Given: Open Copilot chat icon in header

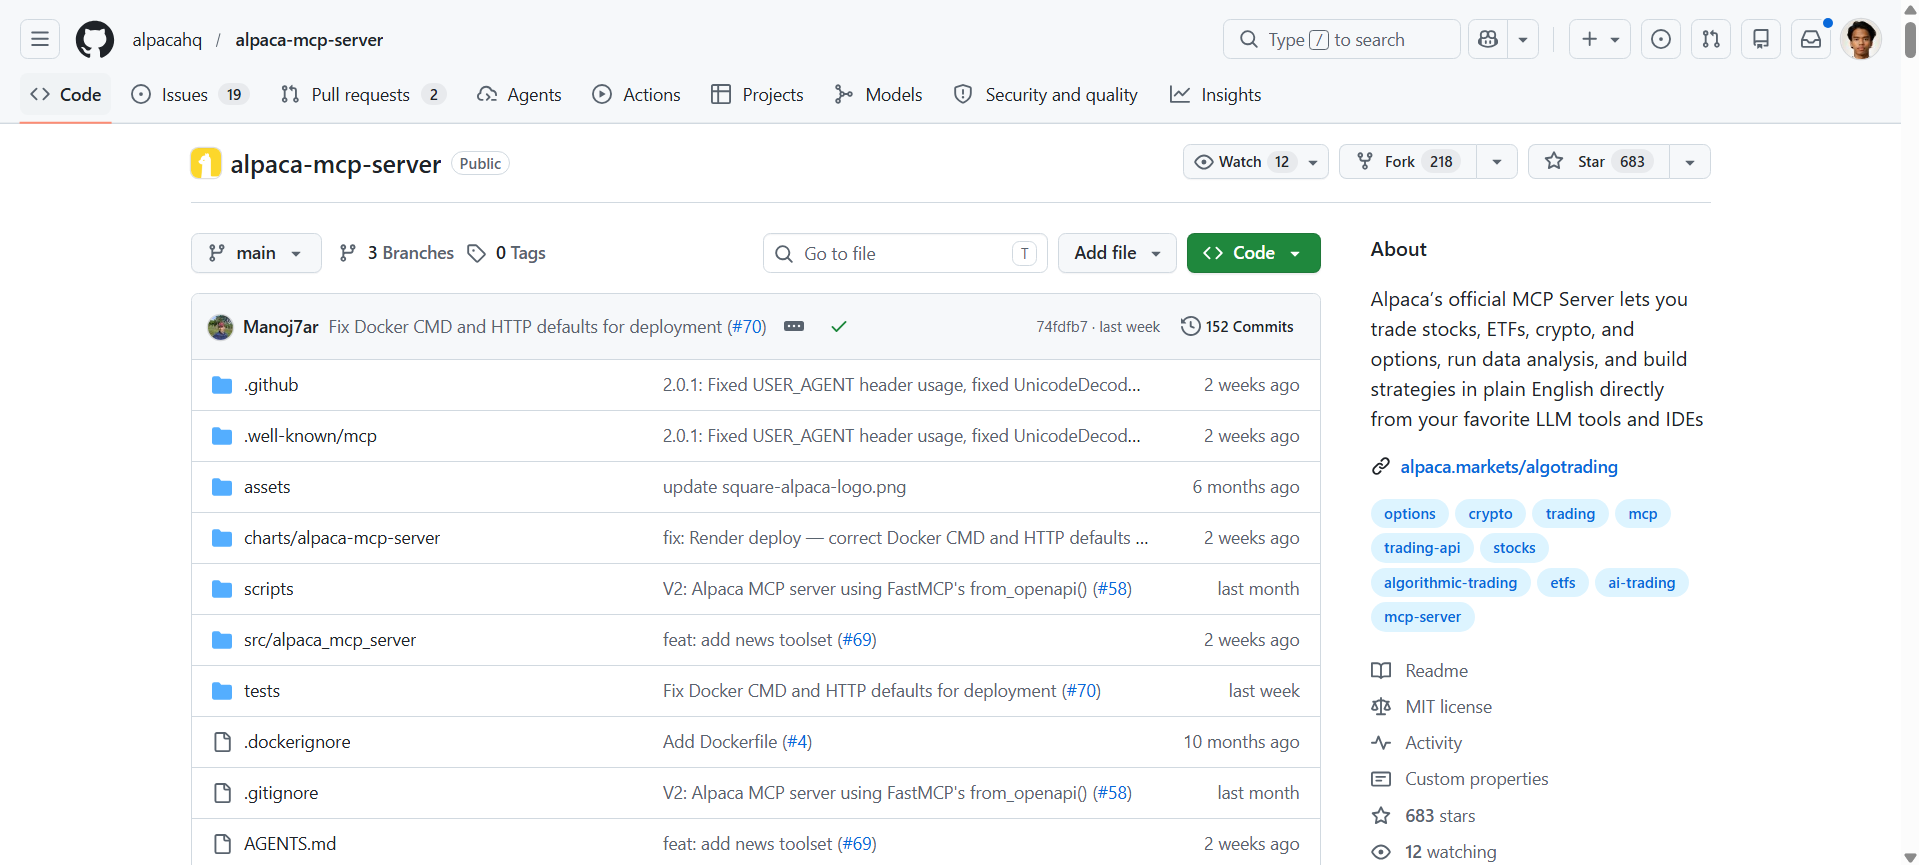Looking at the screenshot, I should (1488, 39).
